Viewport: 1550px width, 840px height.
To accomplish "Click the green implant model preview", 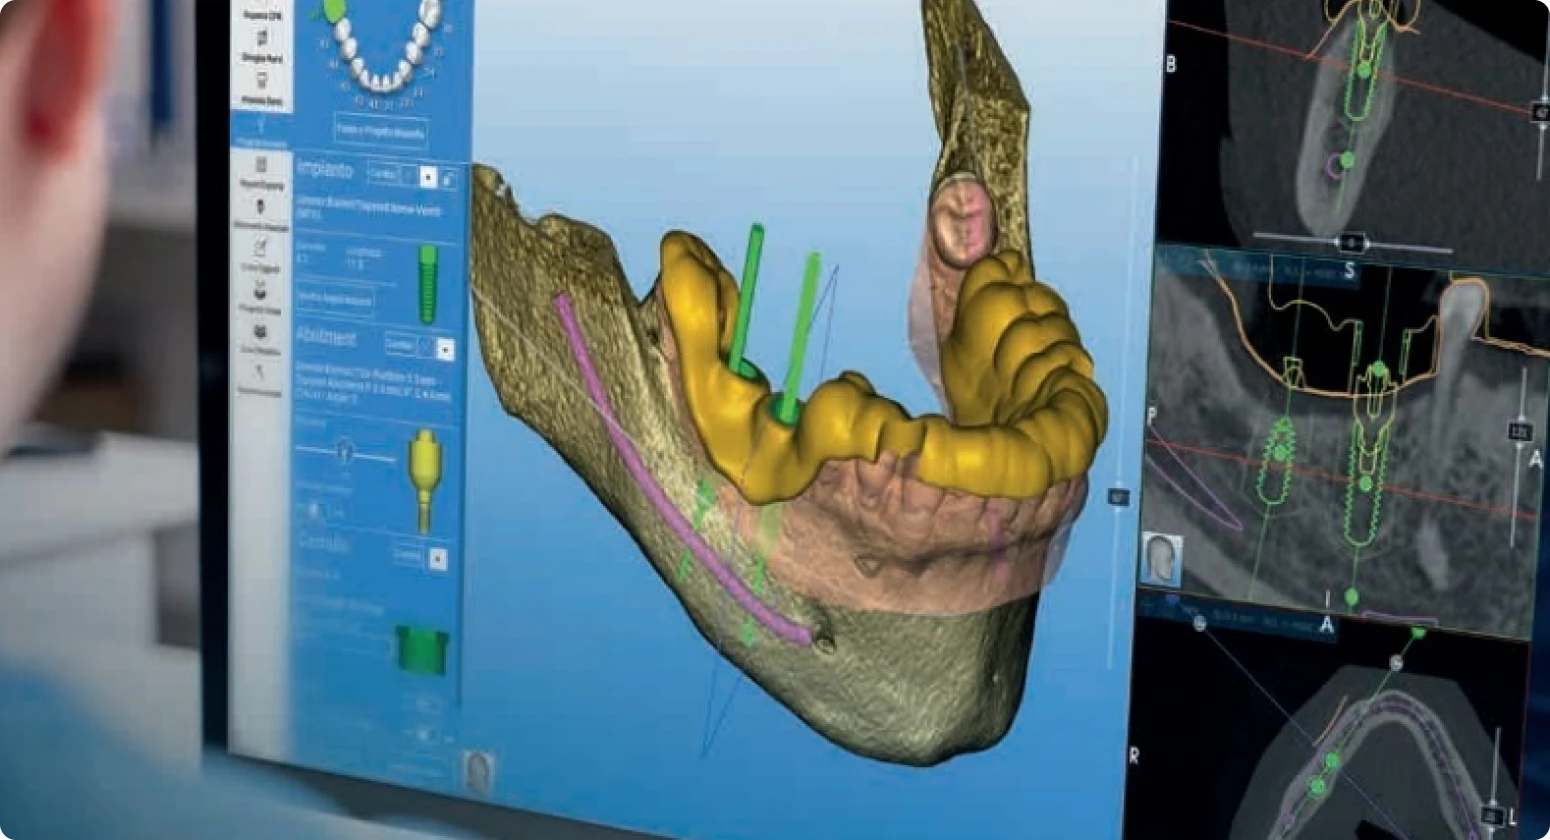I will click(x=428, y=284).
